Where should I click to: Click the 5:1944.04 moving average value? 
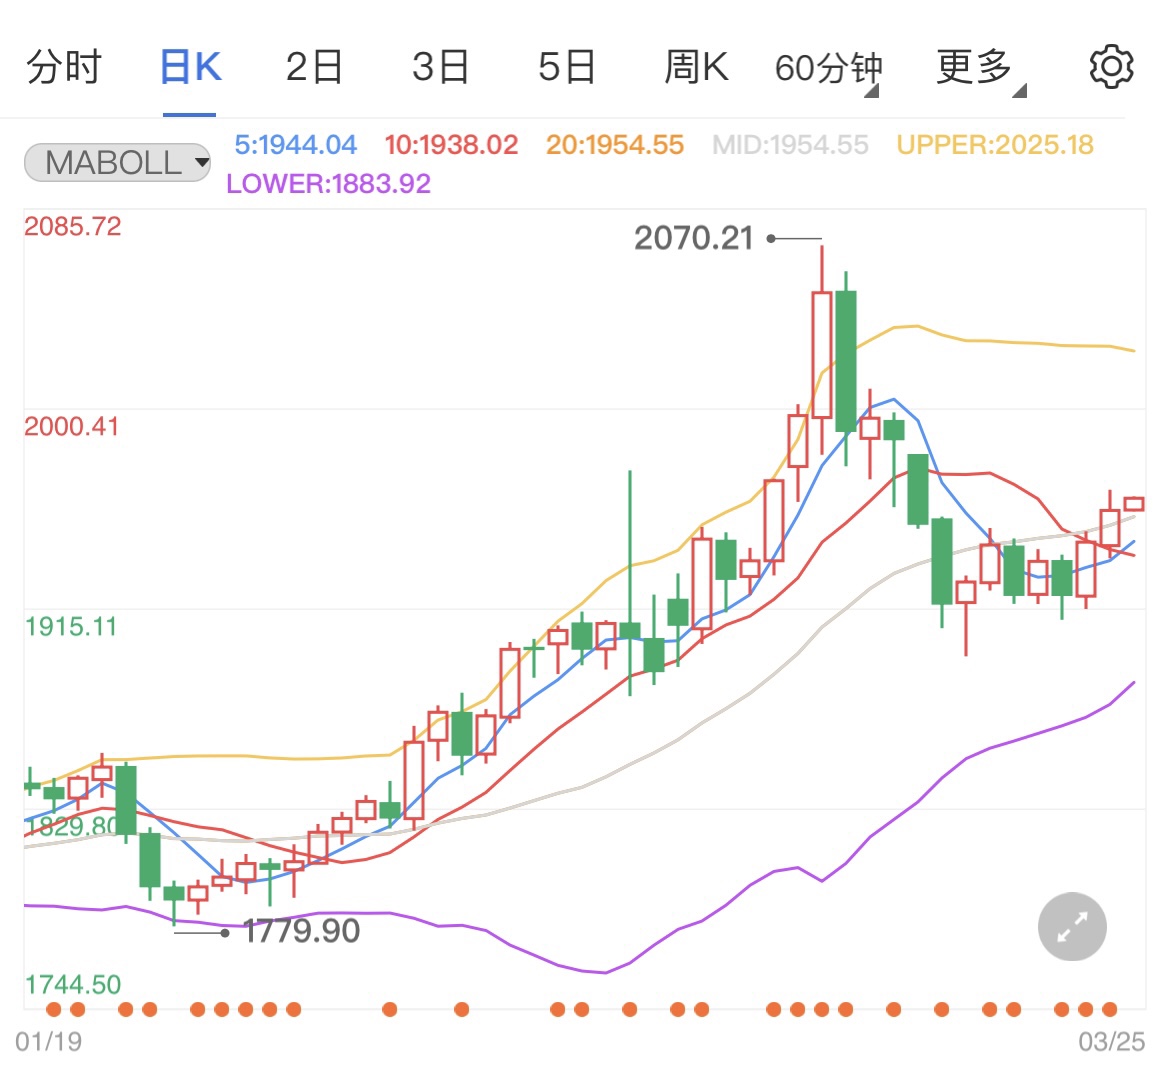coord(295,145)
